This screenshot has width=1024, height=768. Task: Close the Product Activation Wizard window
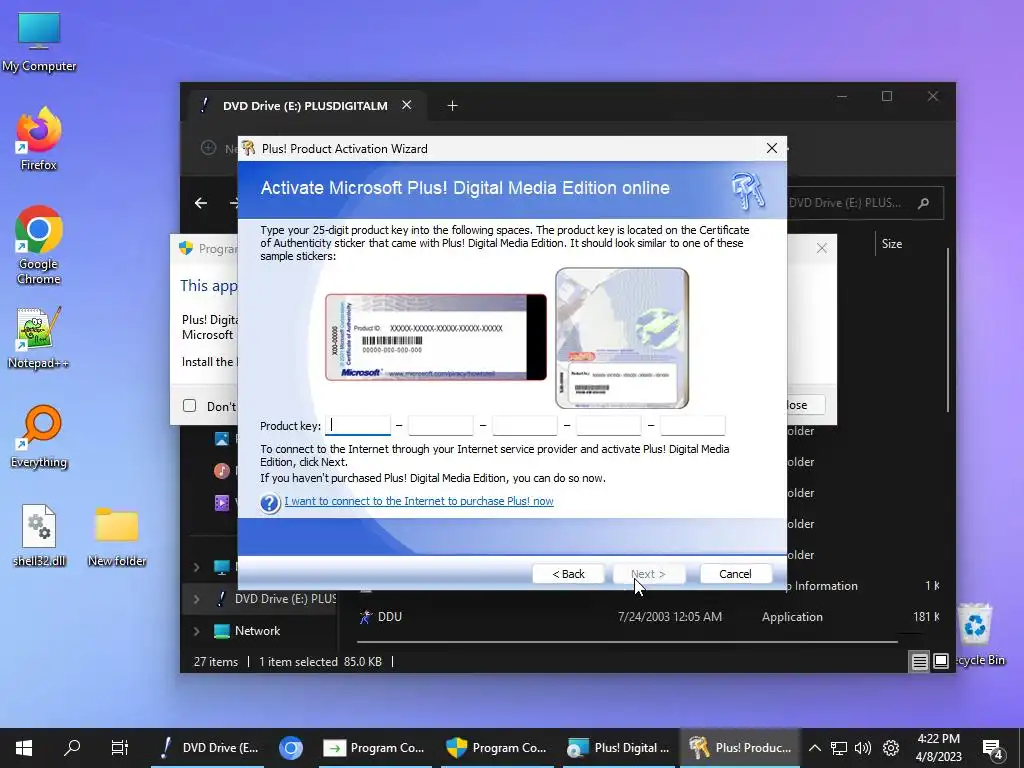[x=772, y=148]
